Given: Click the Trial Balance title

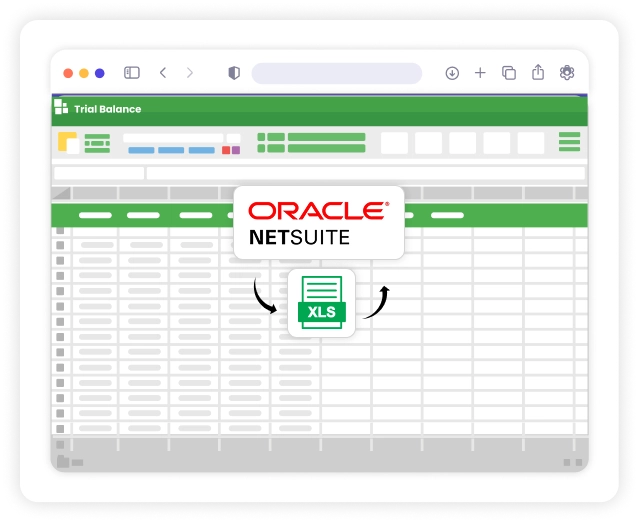Looking at the screenshot, I should [x=108, y=109].
